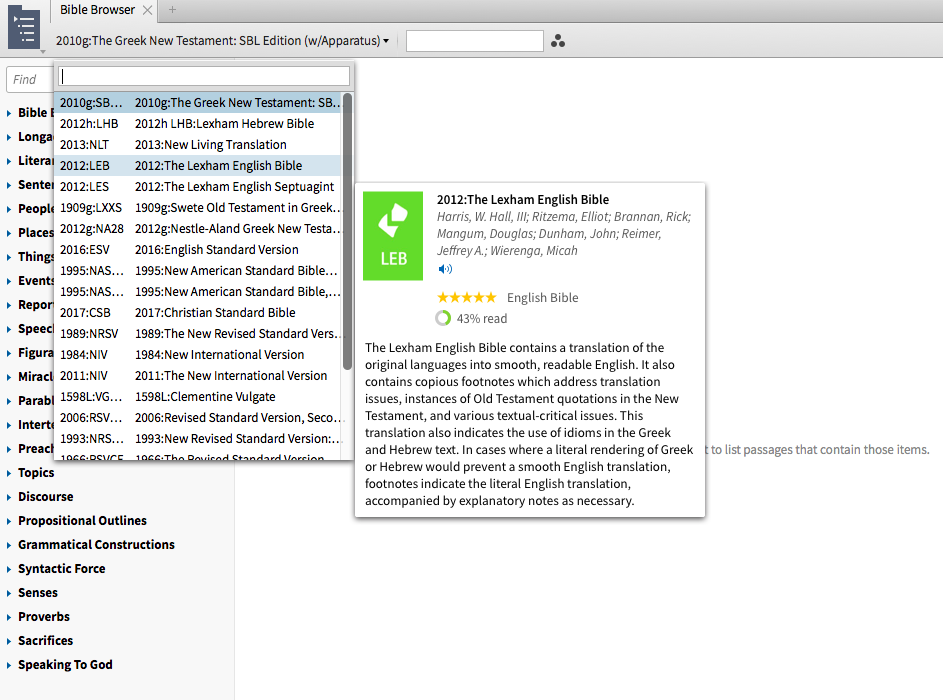Select 2016 English Standard Version
This screenshot has height=700, width=943.
click(197, 250)
